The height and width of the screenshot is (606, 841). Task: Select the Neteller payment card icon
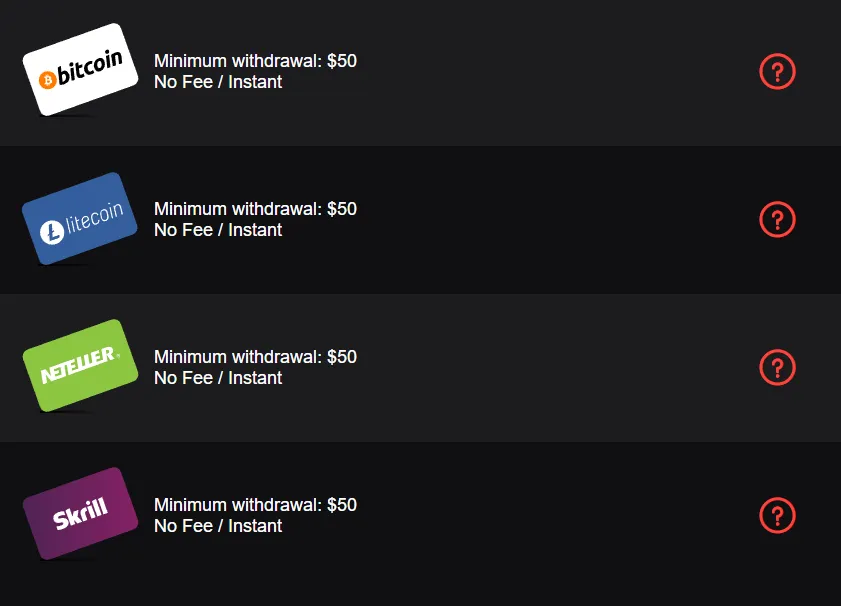tap(80, 364)
